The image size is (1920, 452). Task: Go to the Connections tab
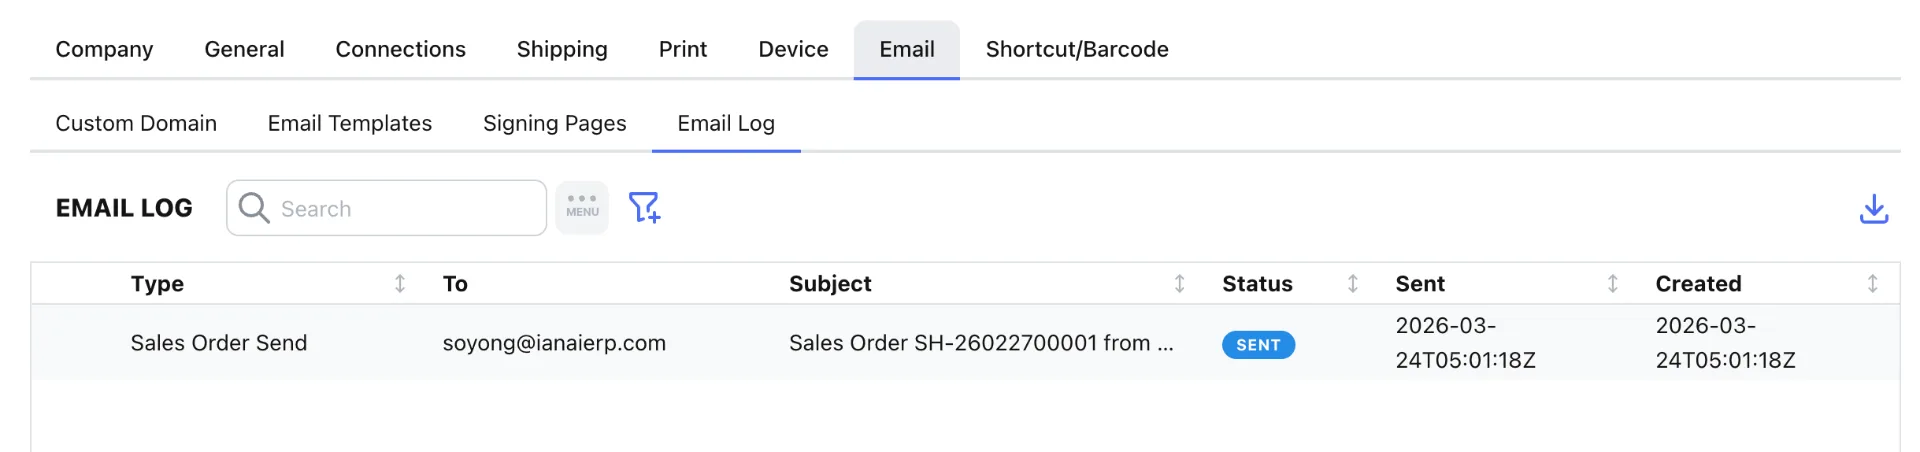pyautogui.click(x=400, y=49)
